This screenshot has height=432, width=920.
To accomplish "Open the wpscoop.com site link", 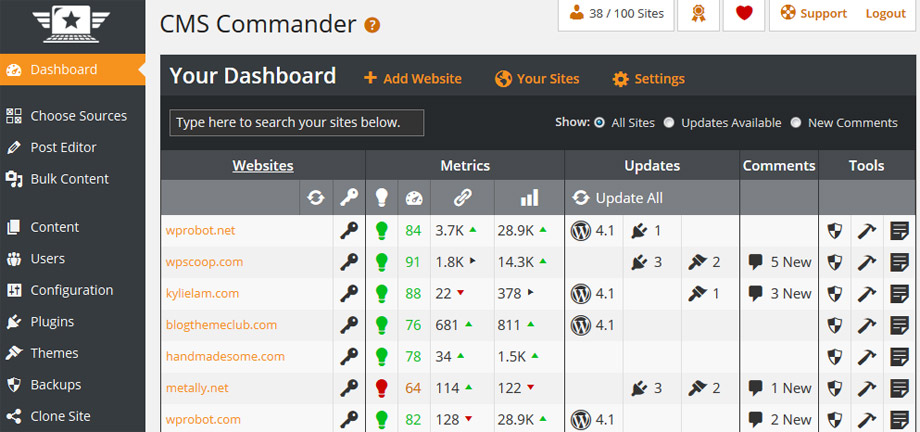I will click(x=204, y=262).
